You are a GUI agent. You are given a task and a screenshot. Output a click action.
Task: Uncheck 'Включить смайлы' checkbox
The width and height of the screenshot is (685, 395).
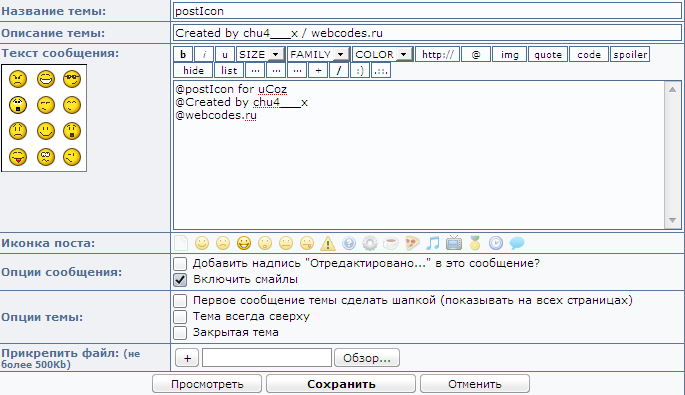click(180, 280)
